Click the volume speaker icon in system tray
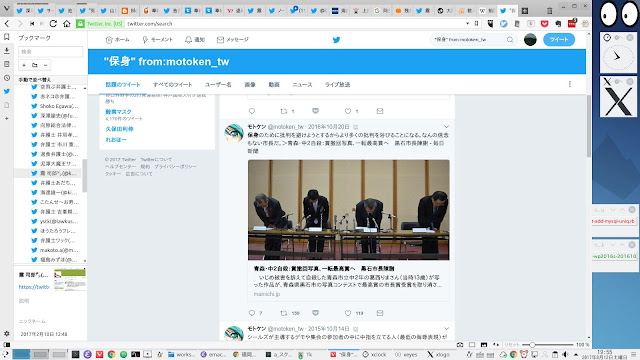 coord(565,354)
